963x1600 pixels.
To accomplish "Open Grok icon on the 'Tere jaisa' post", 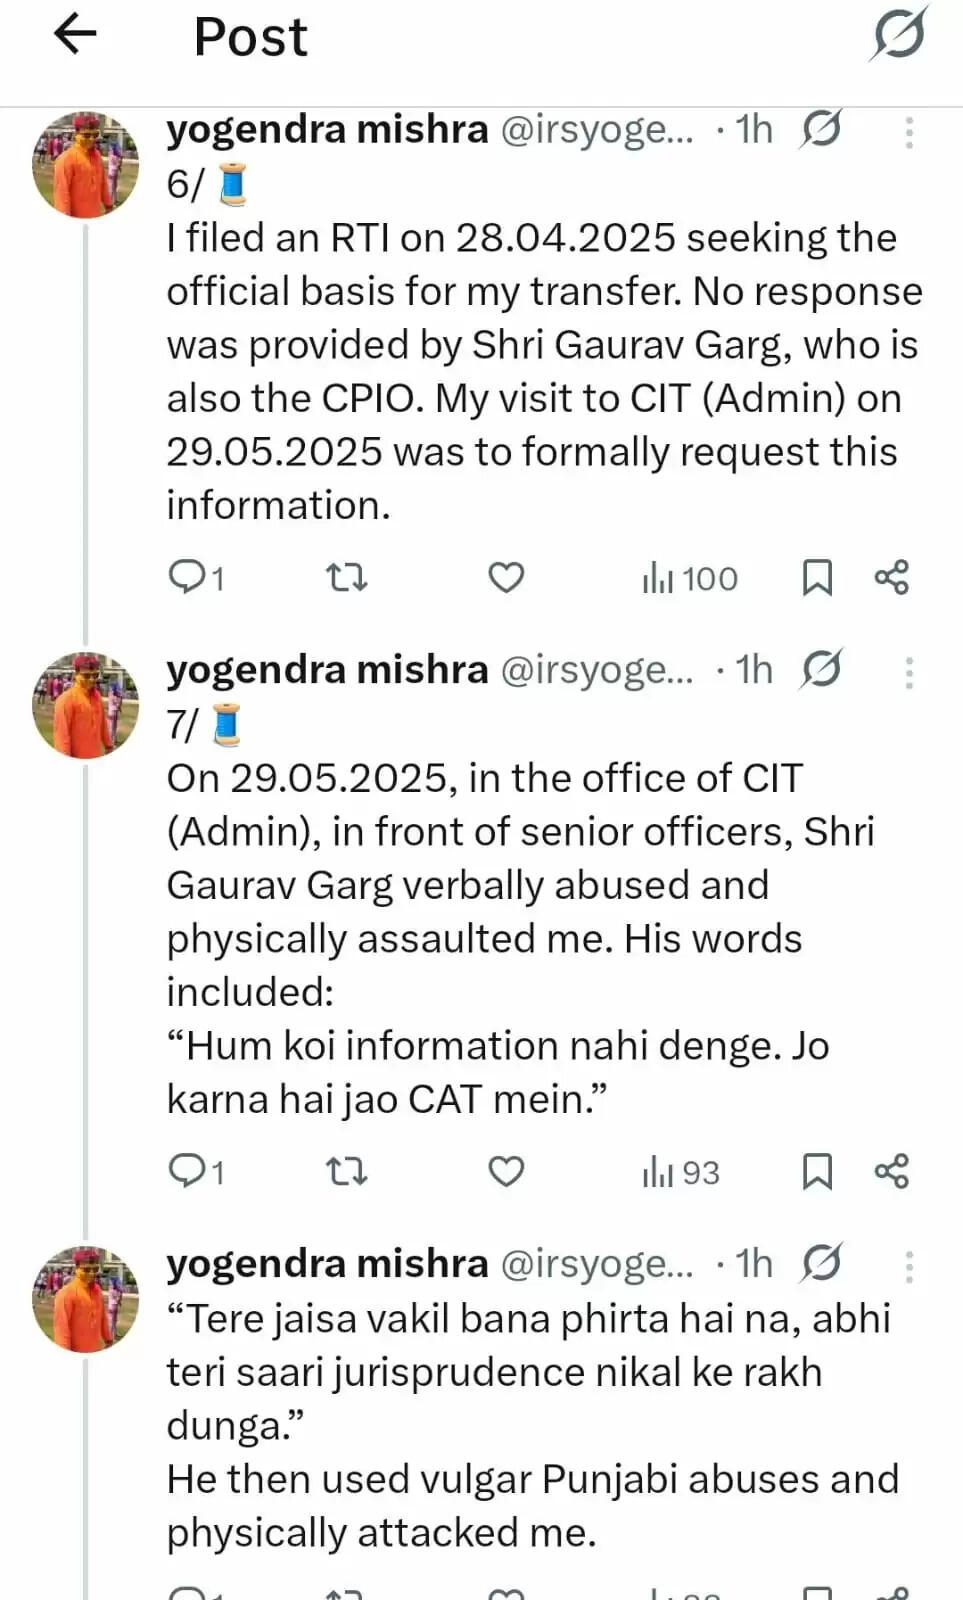I will coord(821,1263).
